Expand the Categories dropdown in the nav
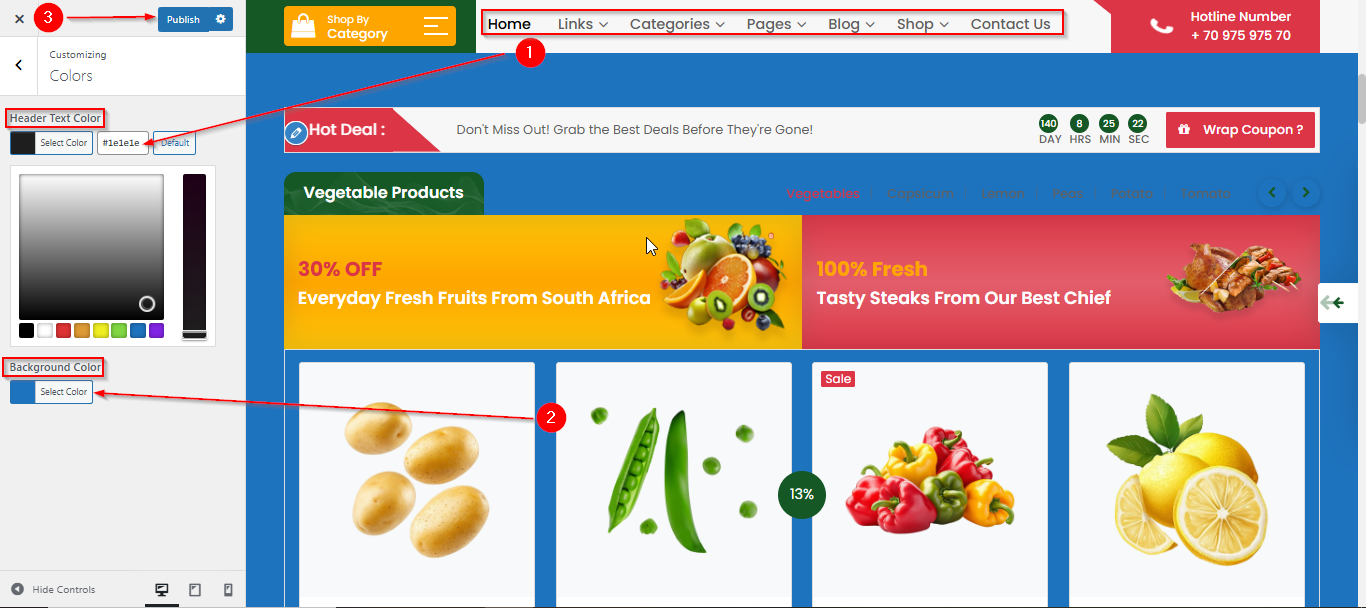This screenshot has width=1366, height=608. pos(677,24)
